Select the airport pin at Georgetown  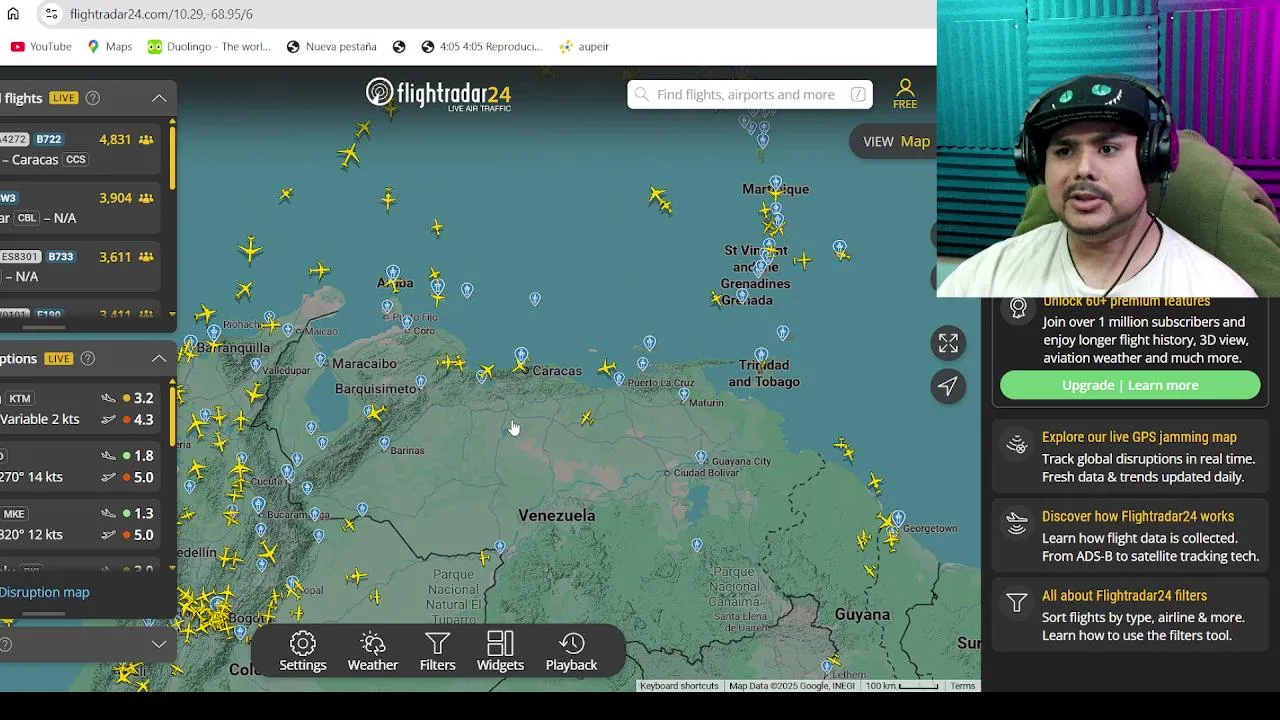point(898,518)
